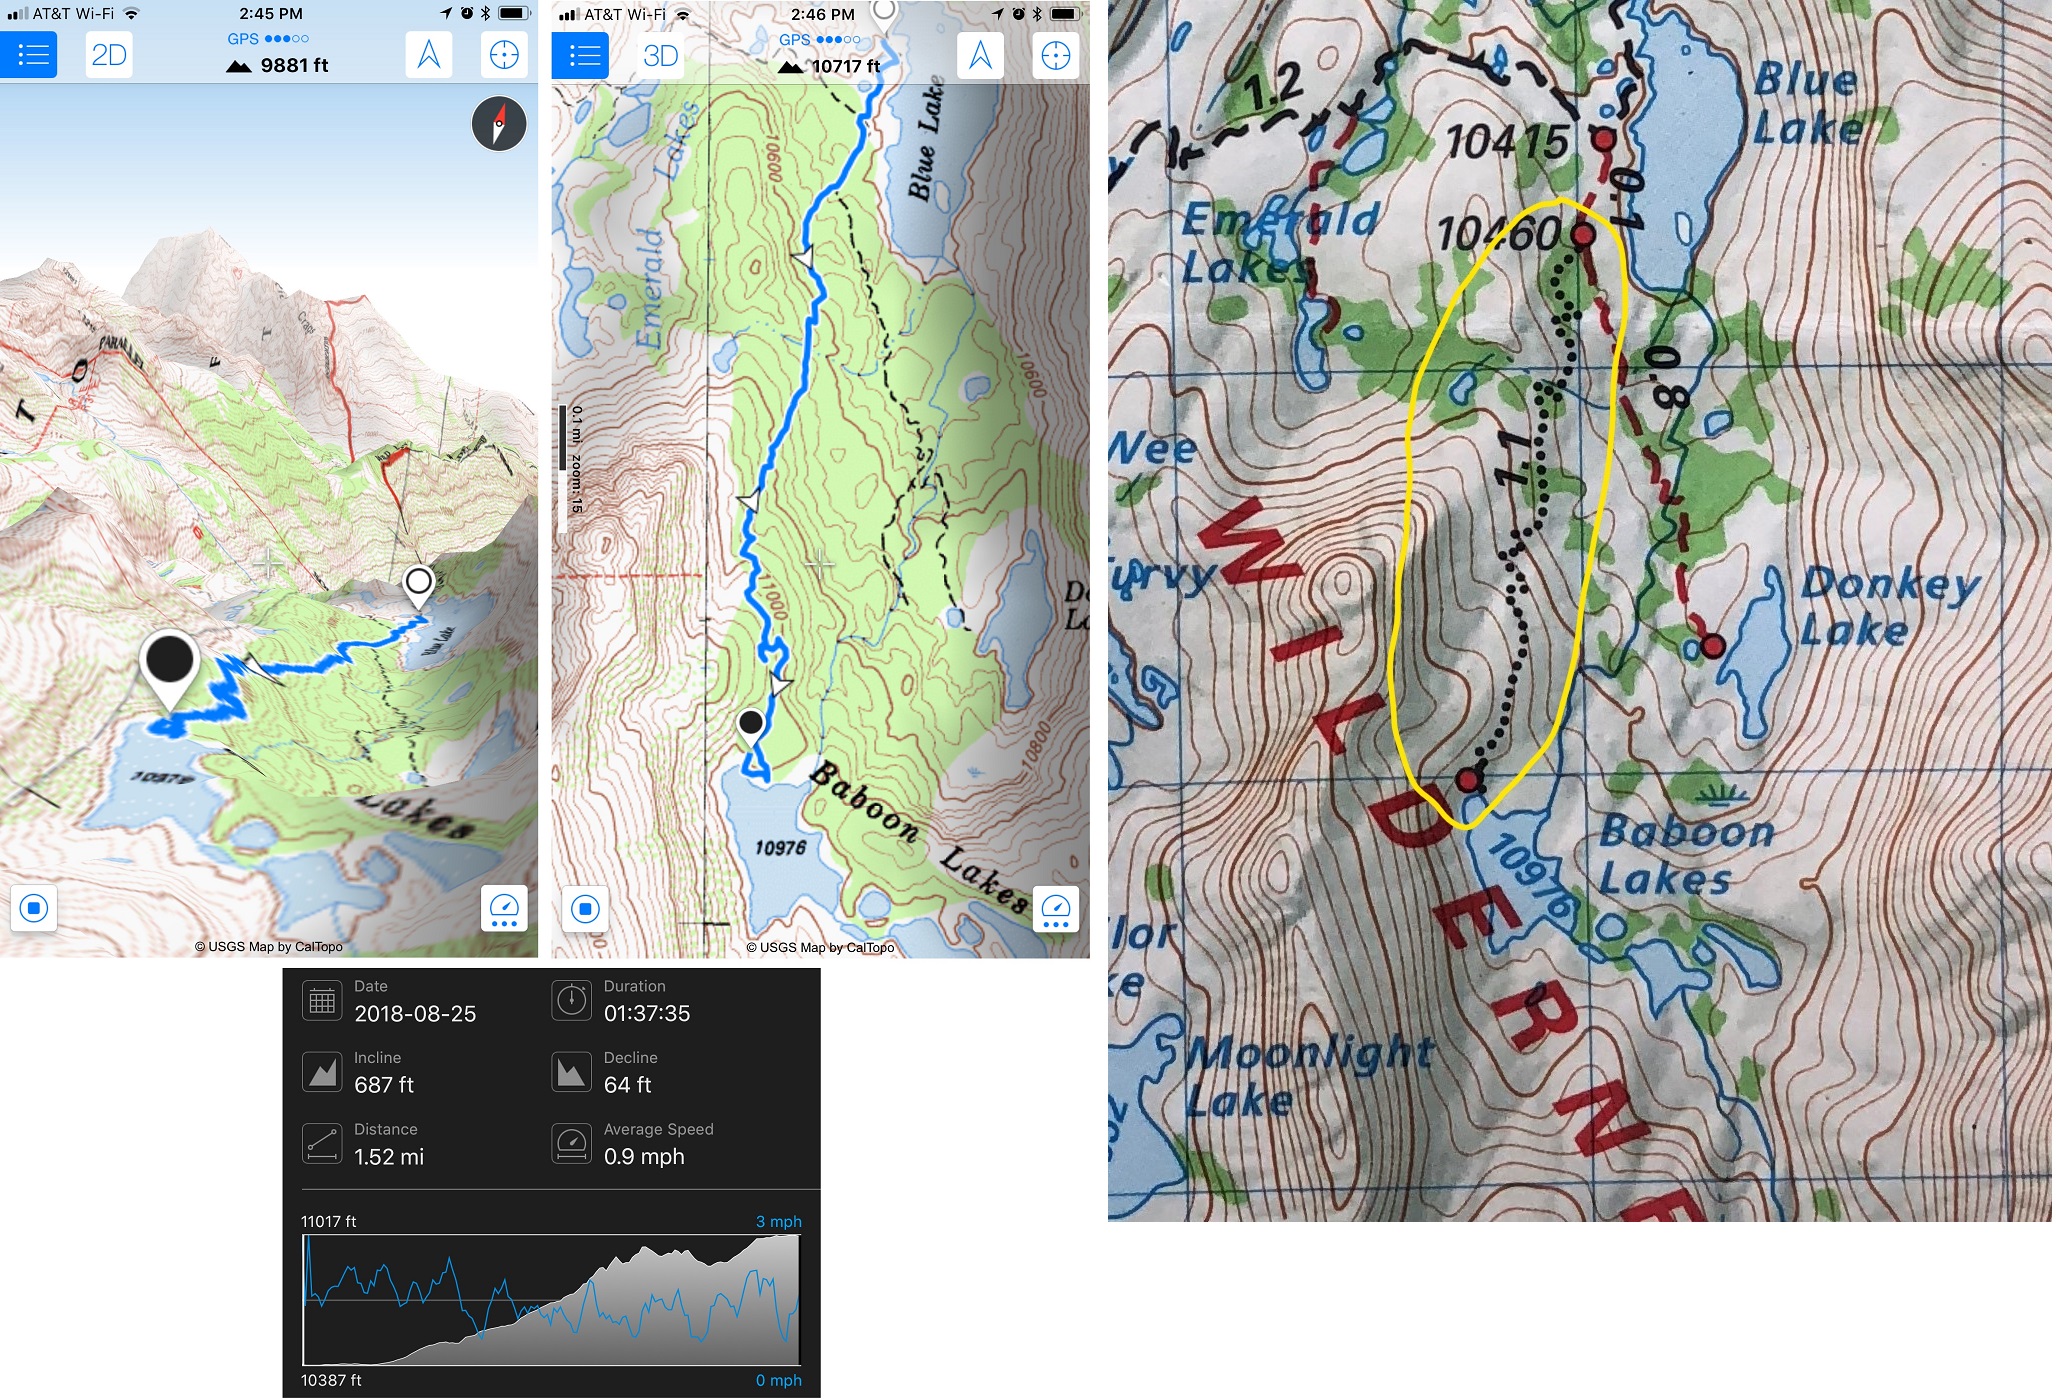Open the list menu in the middle phone screen
2056x1400 pixels.
tap(580, 55)
